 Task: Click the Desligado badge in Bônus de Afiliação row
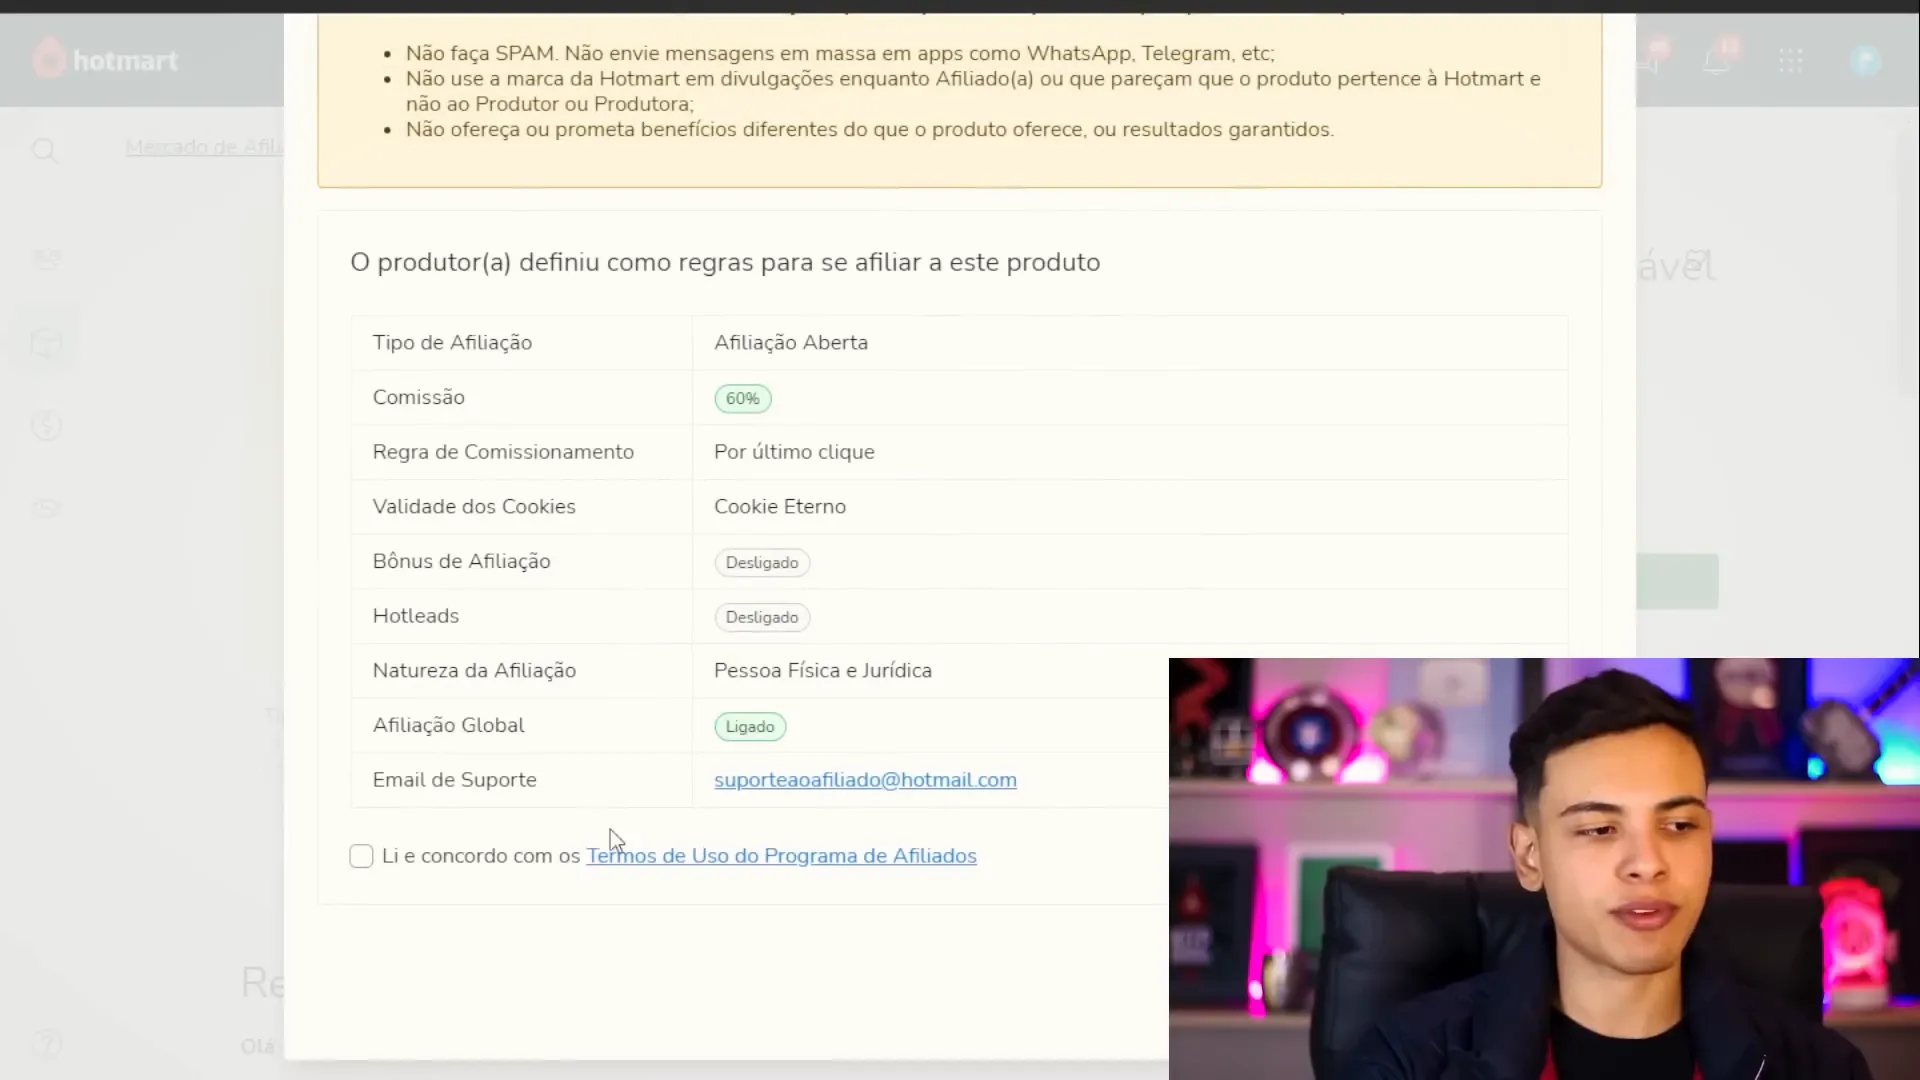coord(762,563)
